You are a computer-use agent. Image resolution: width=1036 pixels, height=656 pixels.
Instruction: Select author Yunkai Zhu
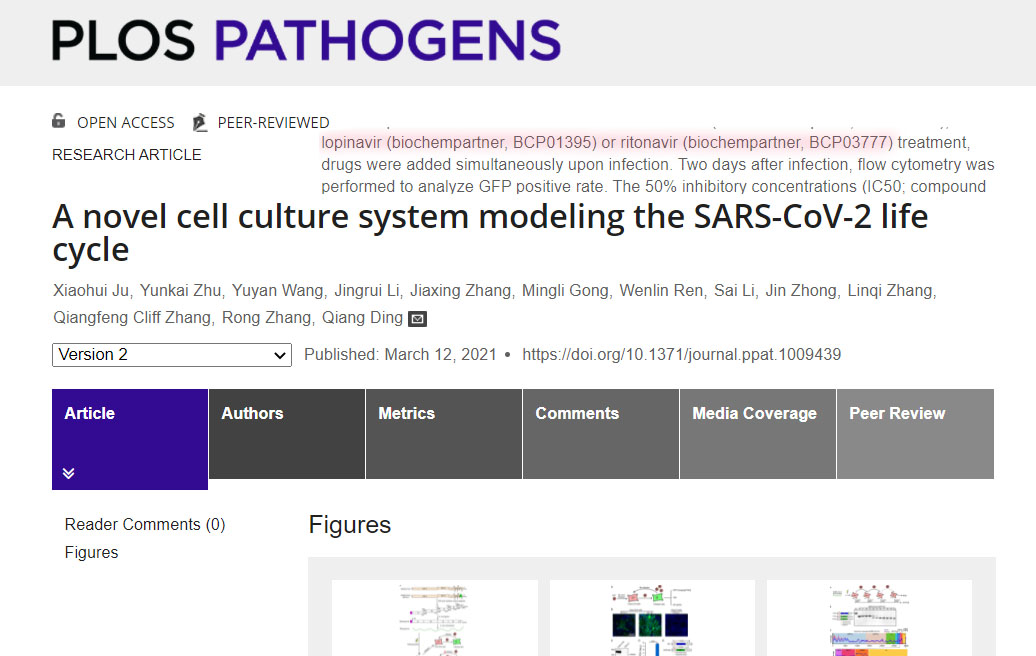(180, 291)
